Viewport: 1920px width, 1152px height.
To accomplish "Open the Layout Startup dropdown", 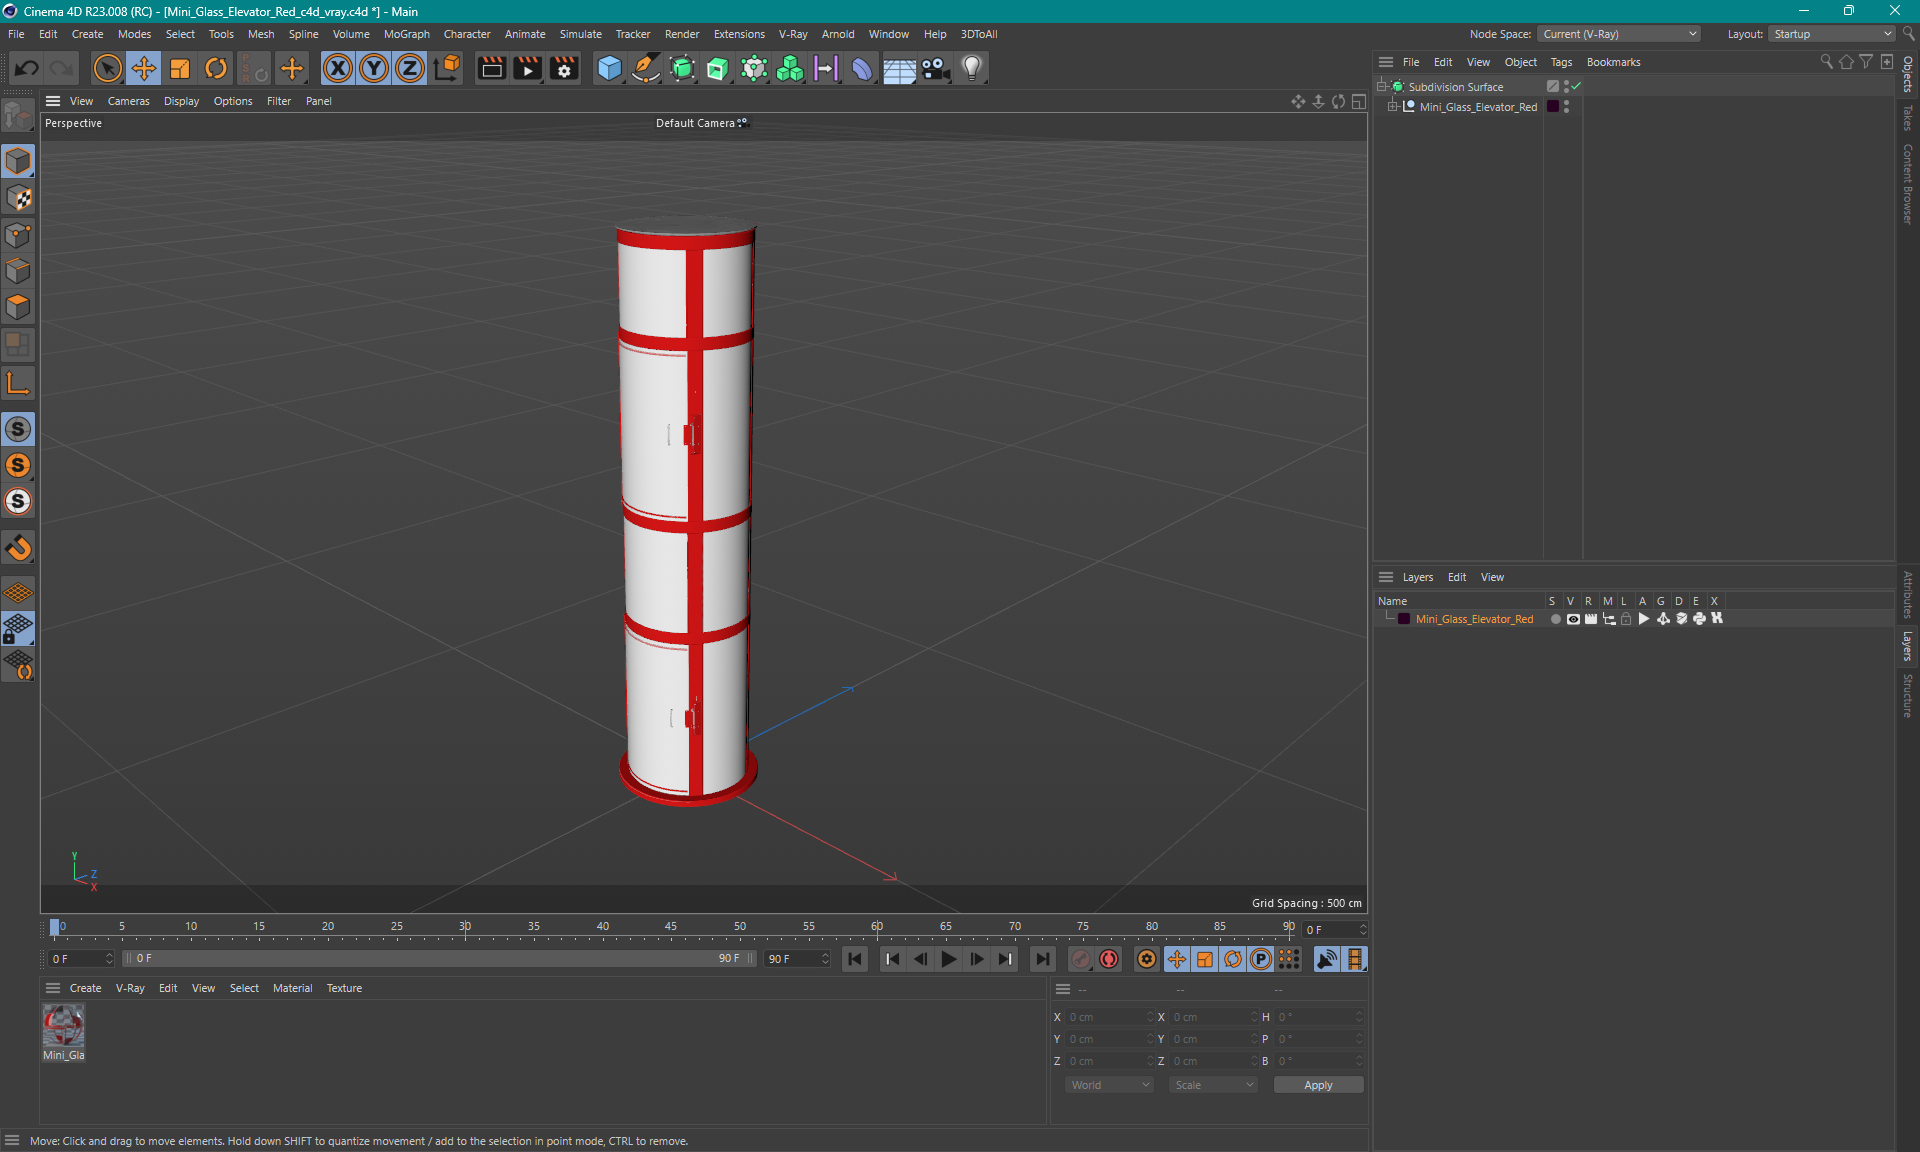I will [x=1831, y=34].
